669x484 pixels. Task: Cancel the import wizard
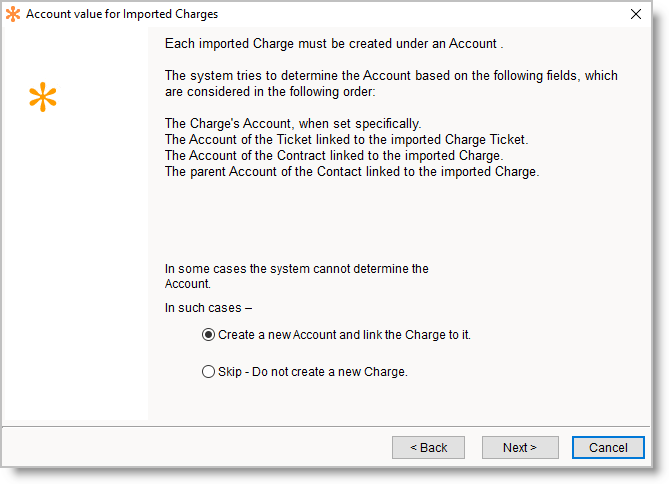(607, 447)
